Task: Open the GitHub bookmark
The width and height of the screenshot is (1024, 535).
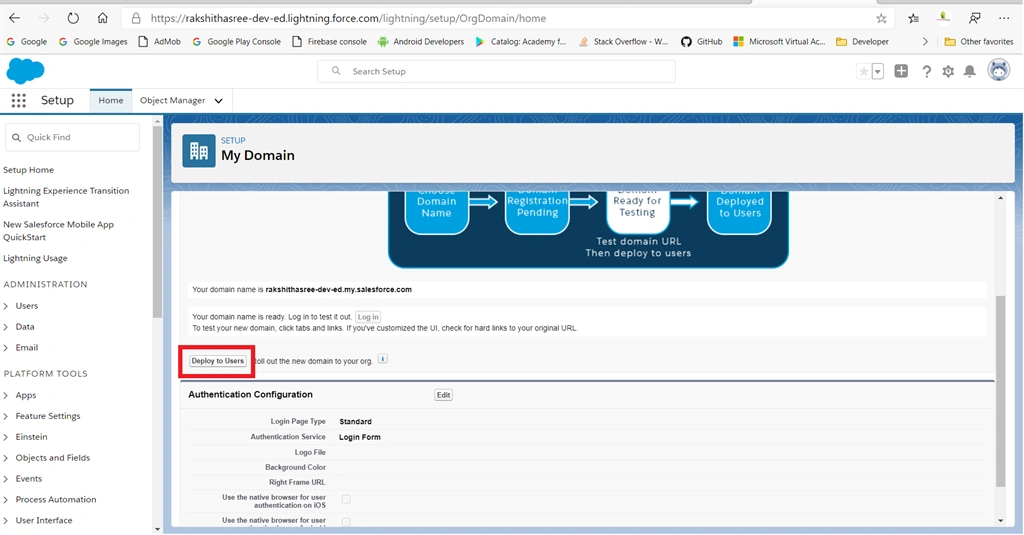Action: click(701, 41)
